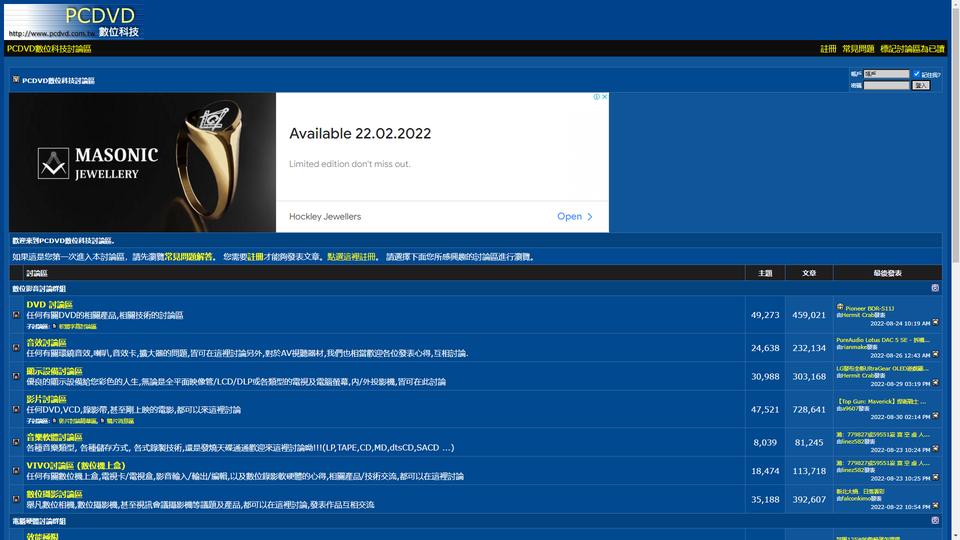Open 常見問題 in the top navigation bar
The height and width of the screenshot is (540, 960).
[858, 49]
